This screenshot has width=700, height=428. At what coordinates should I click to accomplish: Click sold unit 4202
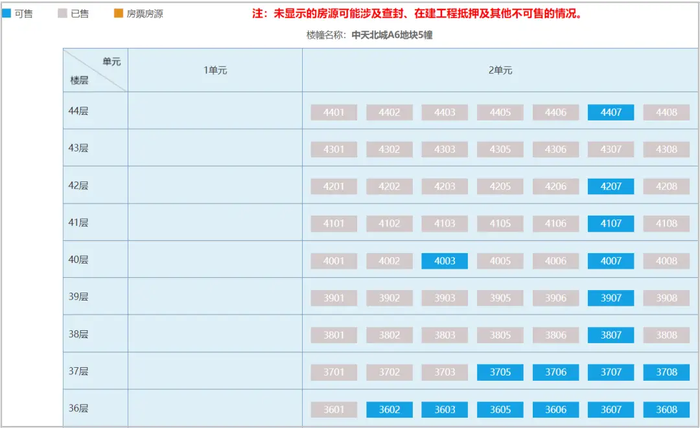tap(389, 187)
